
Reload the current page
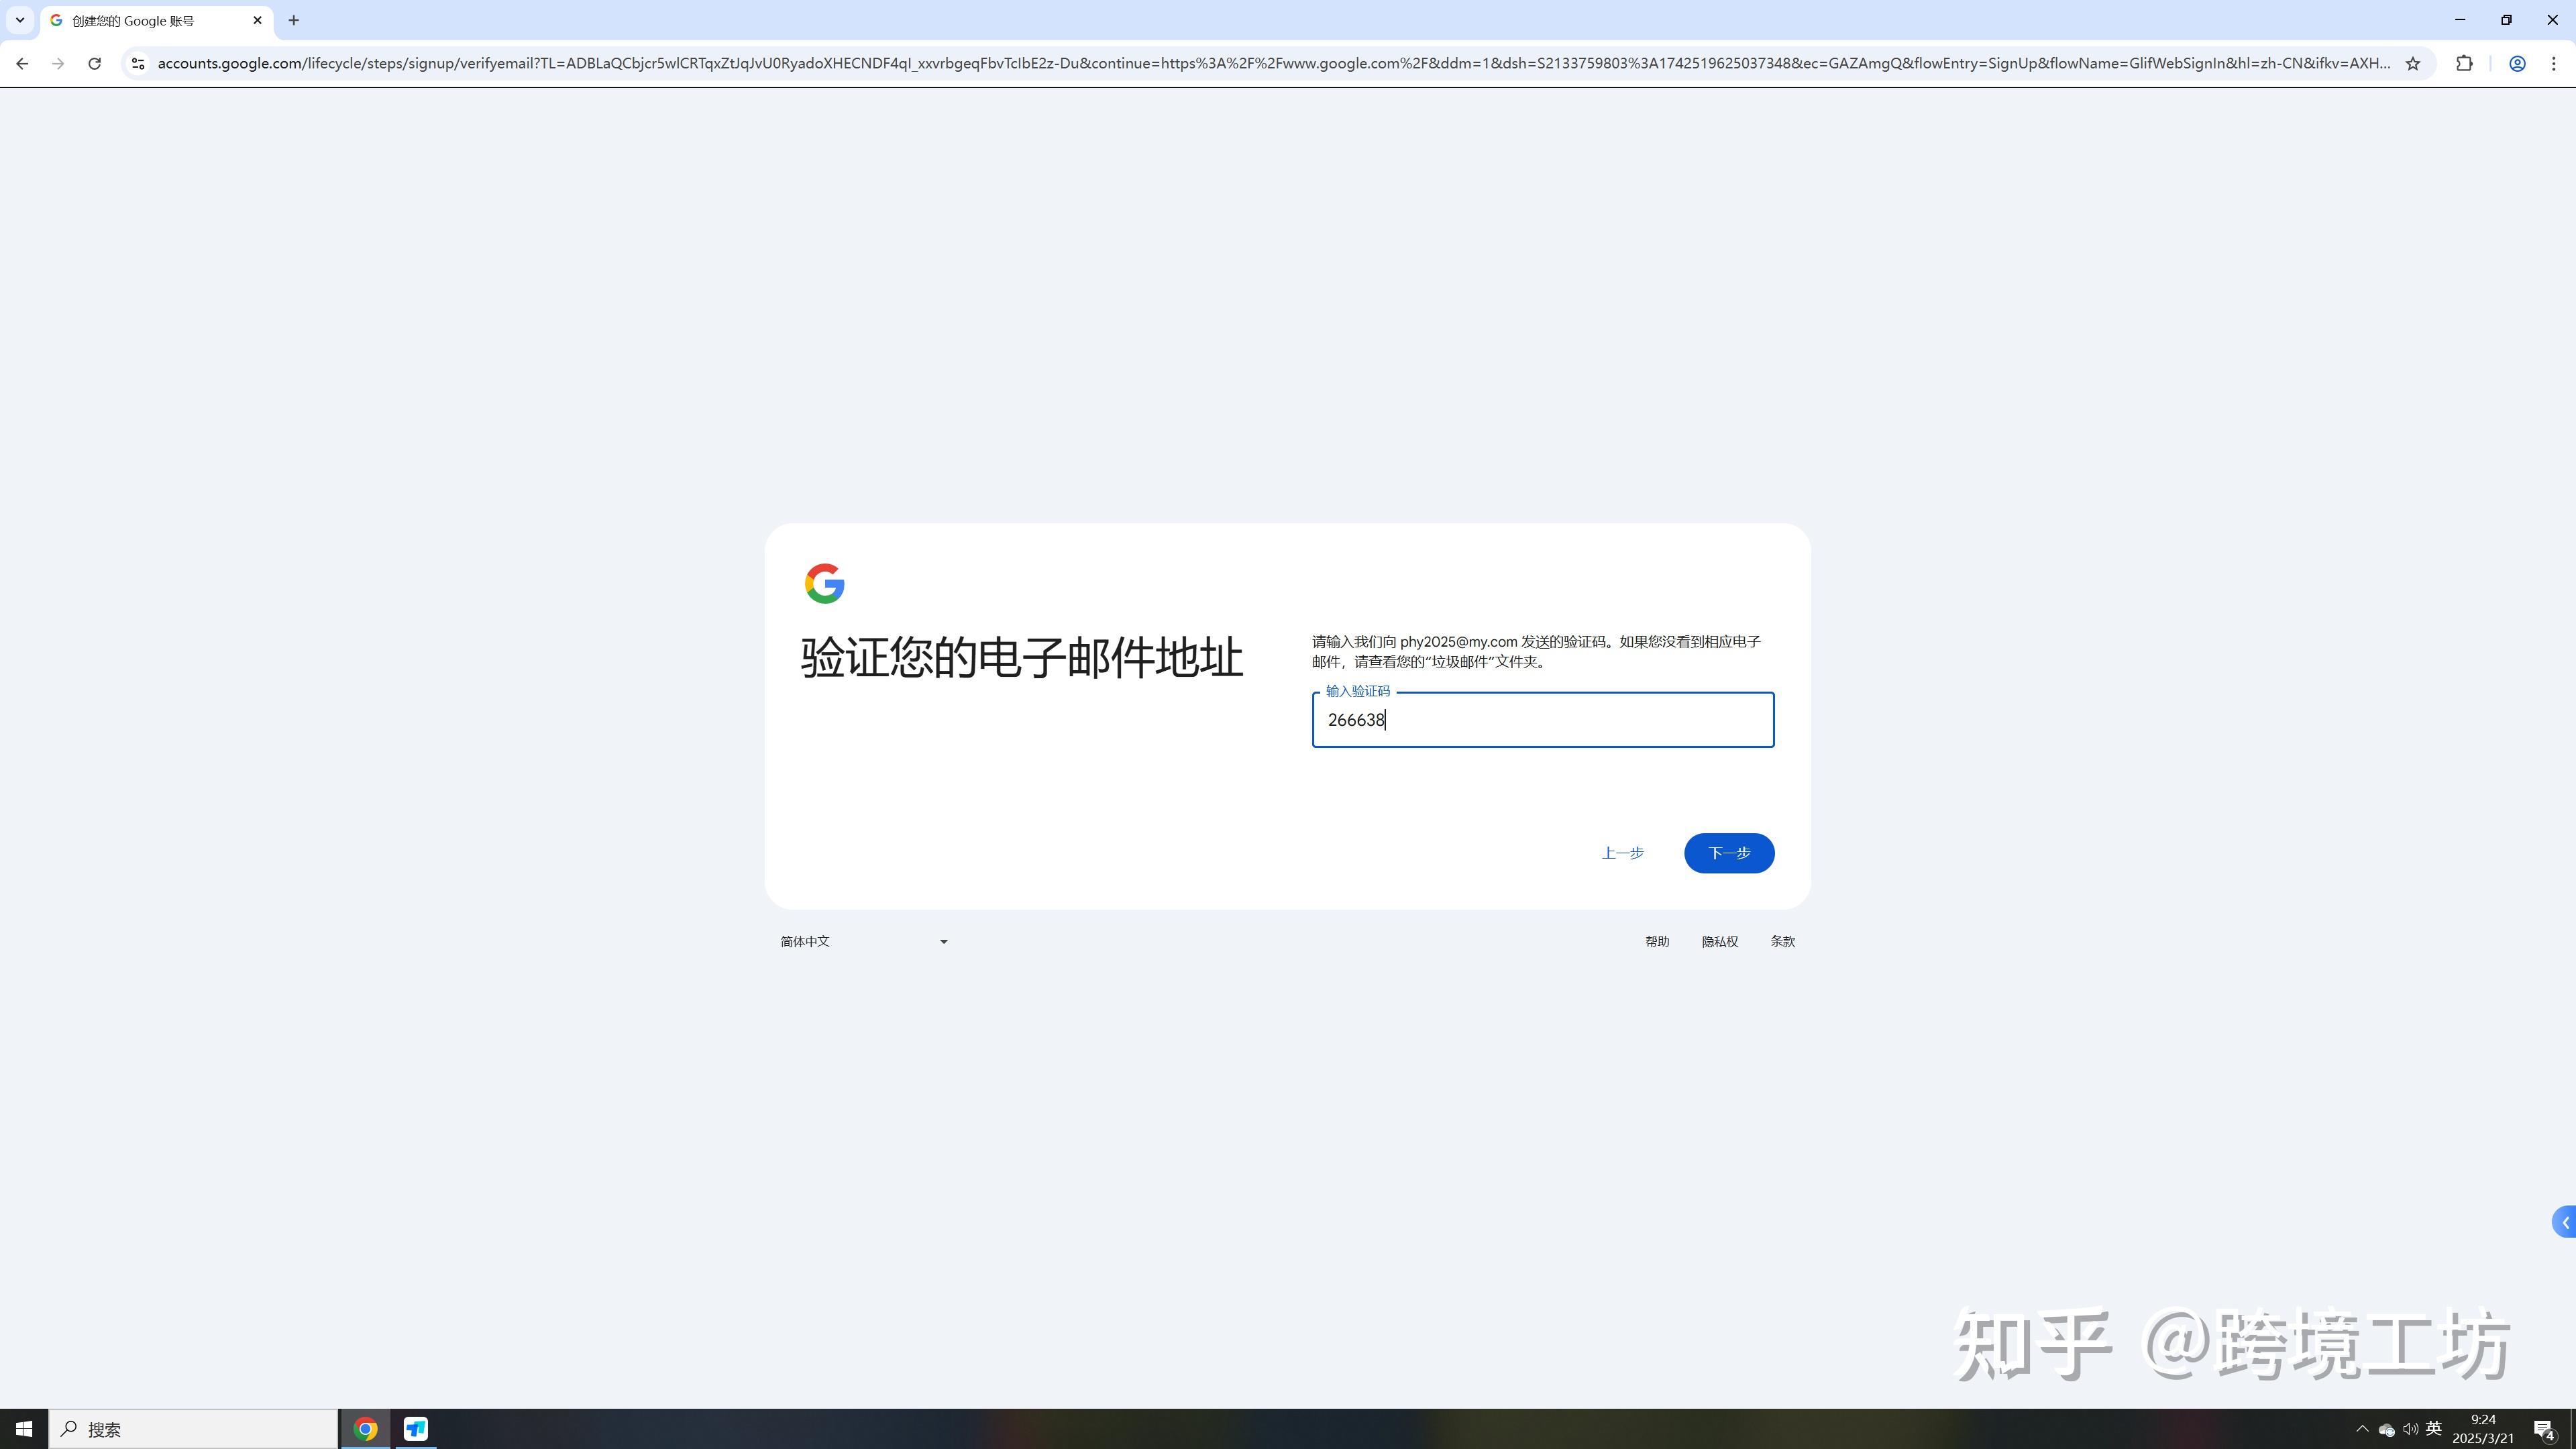pyautogui.click(x=94, y=63)
